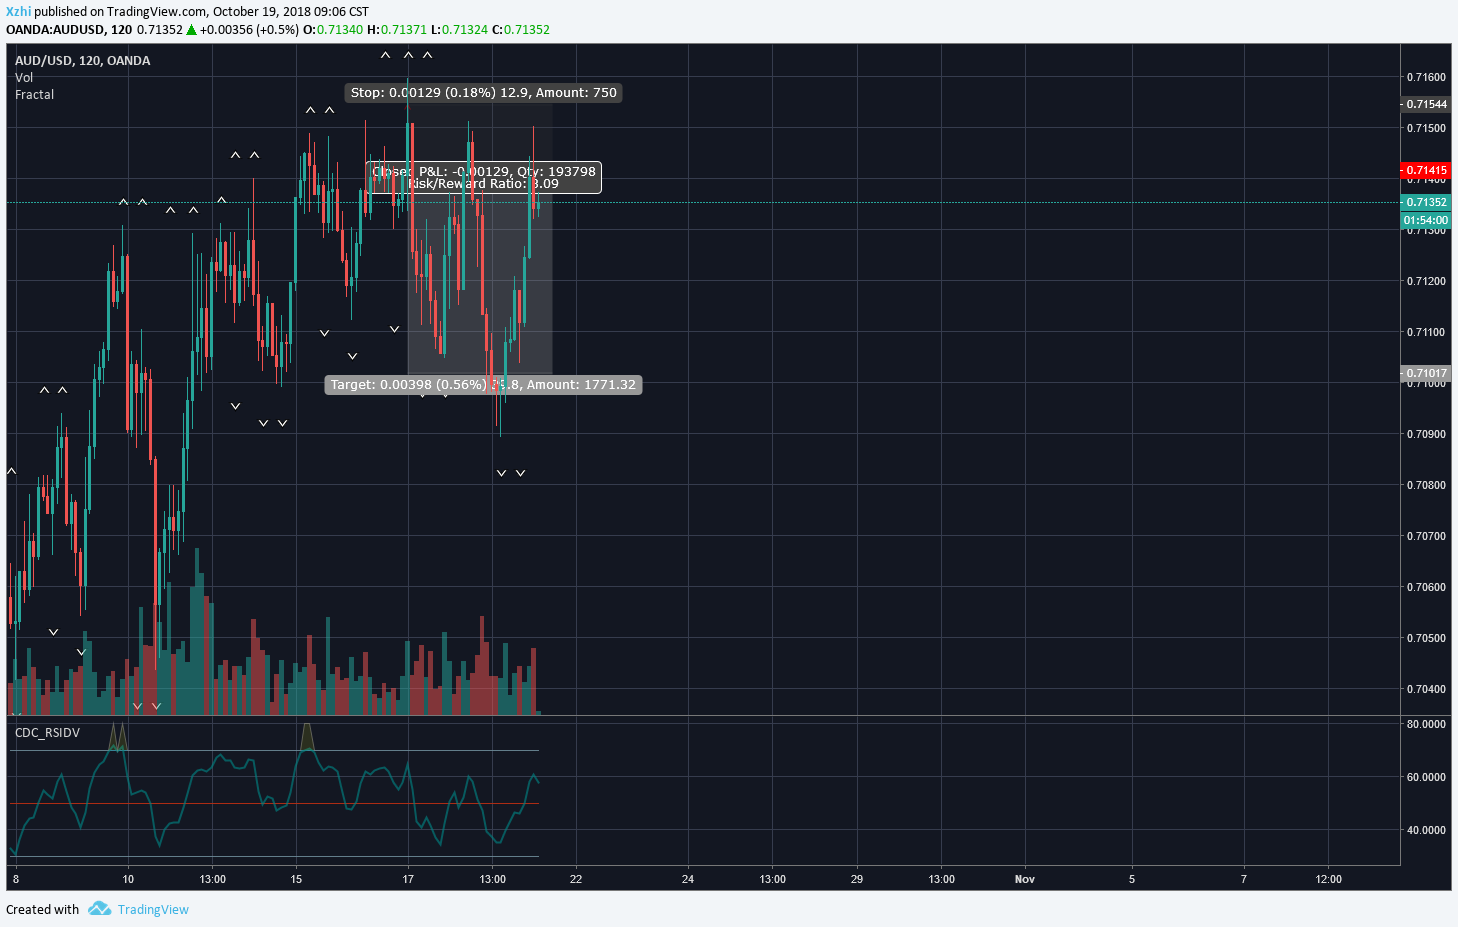Click the Target 0.00398 position label

click(x=484, y=385)
